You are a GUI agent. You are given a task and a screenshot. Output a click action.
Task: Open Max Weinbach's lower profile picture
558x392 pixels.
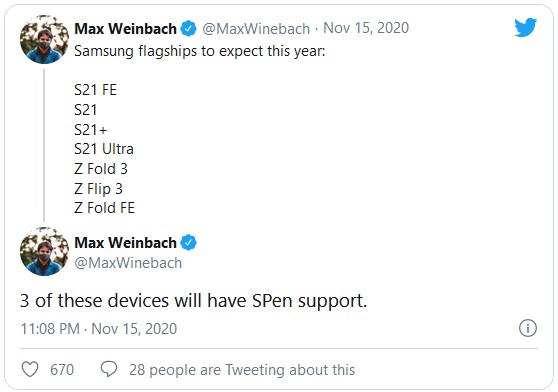pyautogui.click(x=44, y=251)
